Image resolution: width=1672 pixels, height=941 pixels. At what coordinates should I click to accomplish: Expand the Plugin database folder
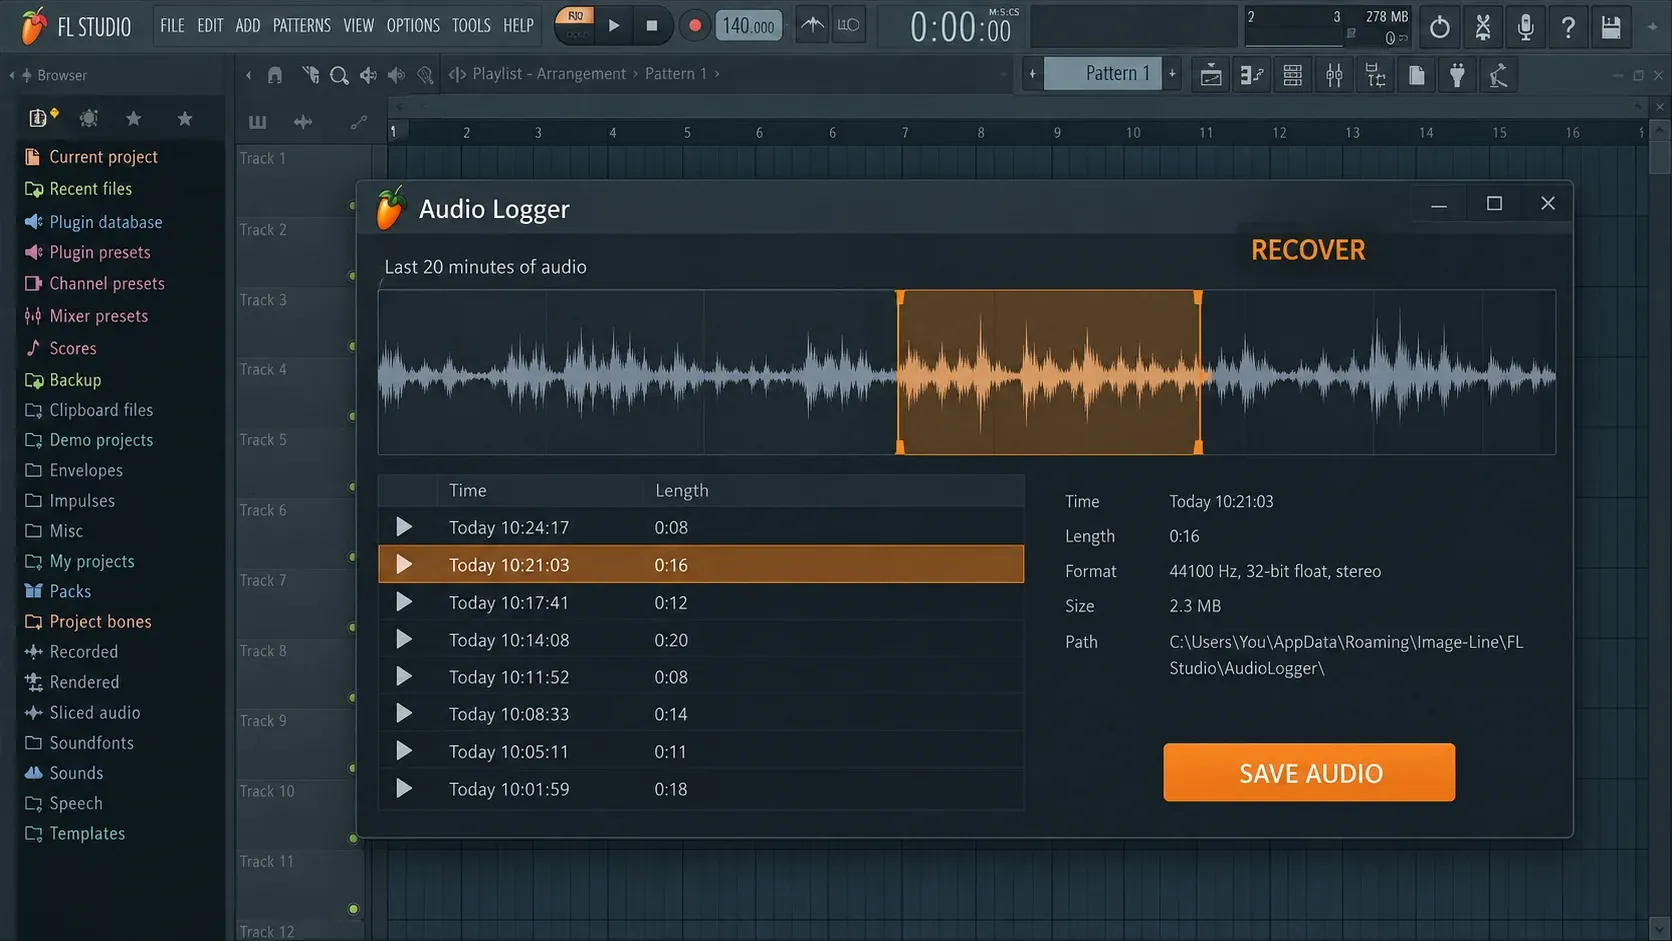pos(93,222)
